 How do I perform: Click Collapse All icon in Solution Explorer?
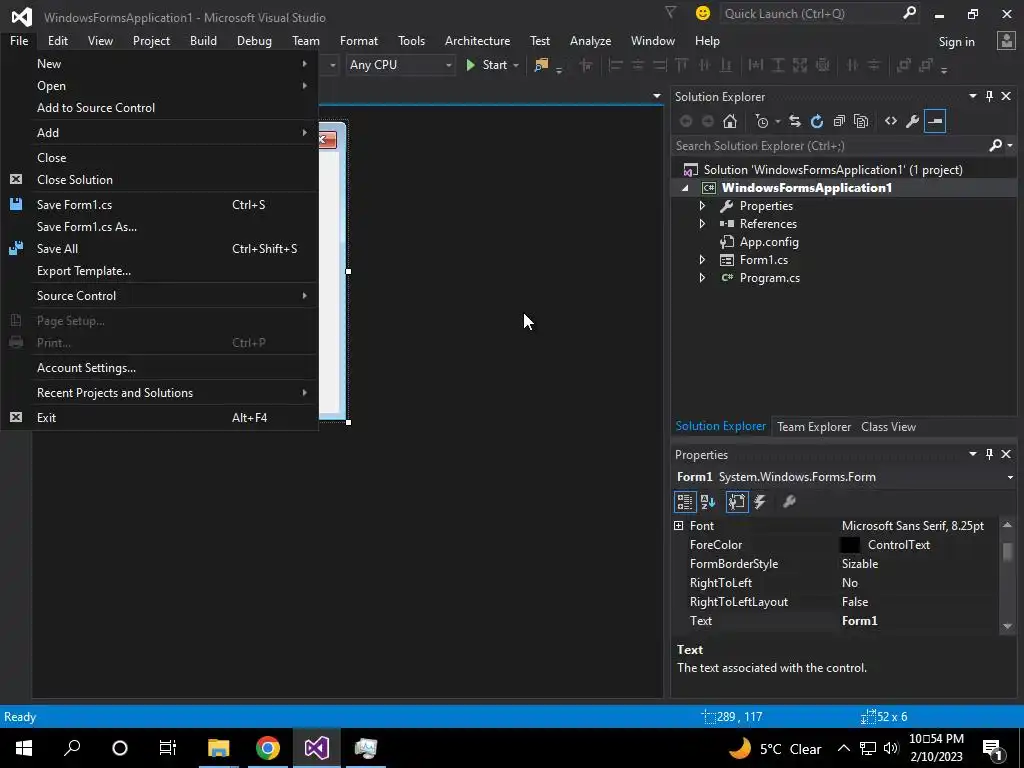(839, 121)
